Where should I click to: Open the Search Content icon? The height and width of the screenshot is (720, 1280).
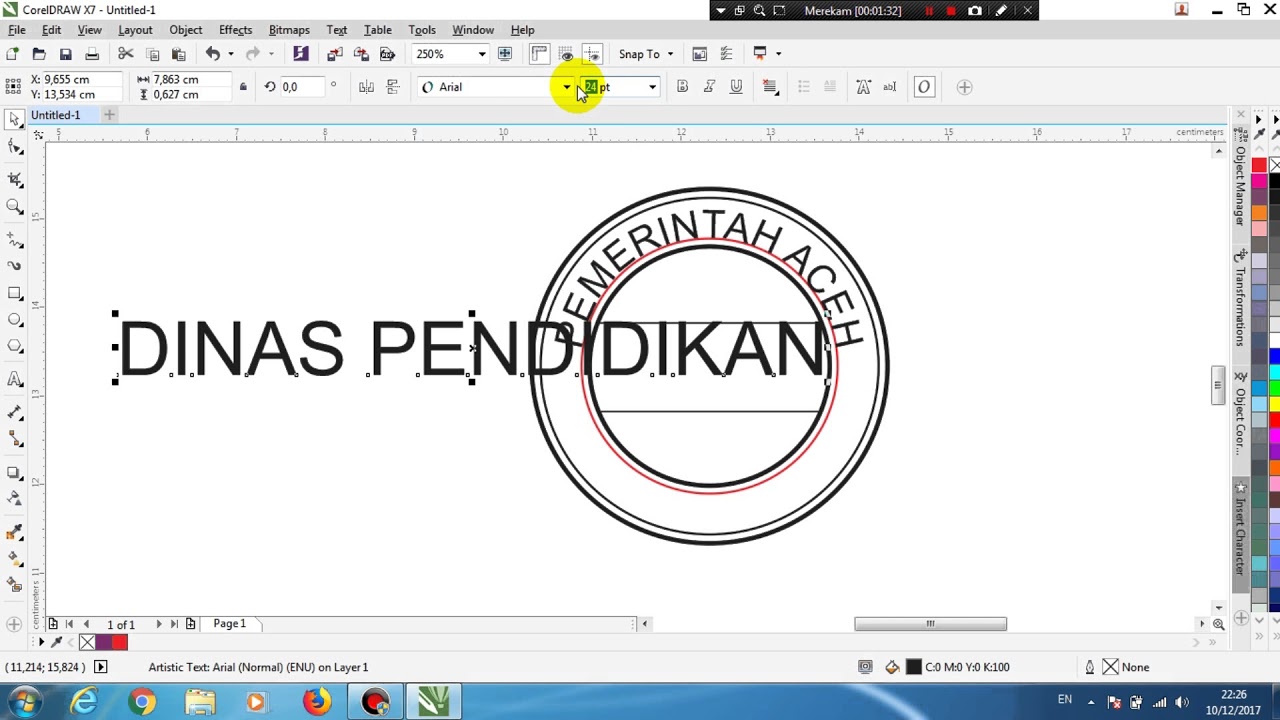pyautogui.click(x=301, y=54)
